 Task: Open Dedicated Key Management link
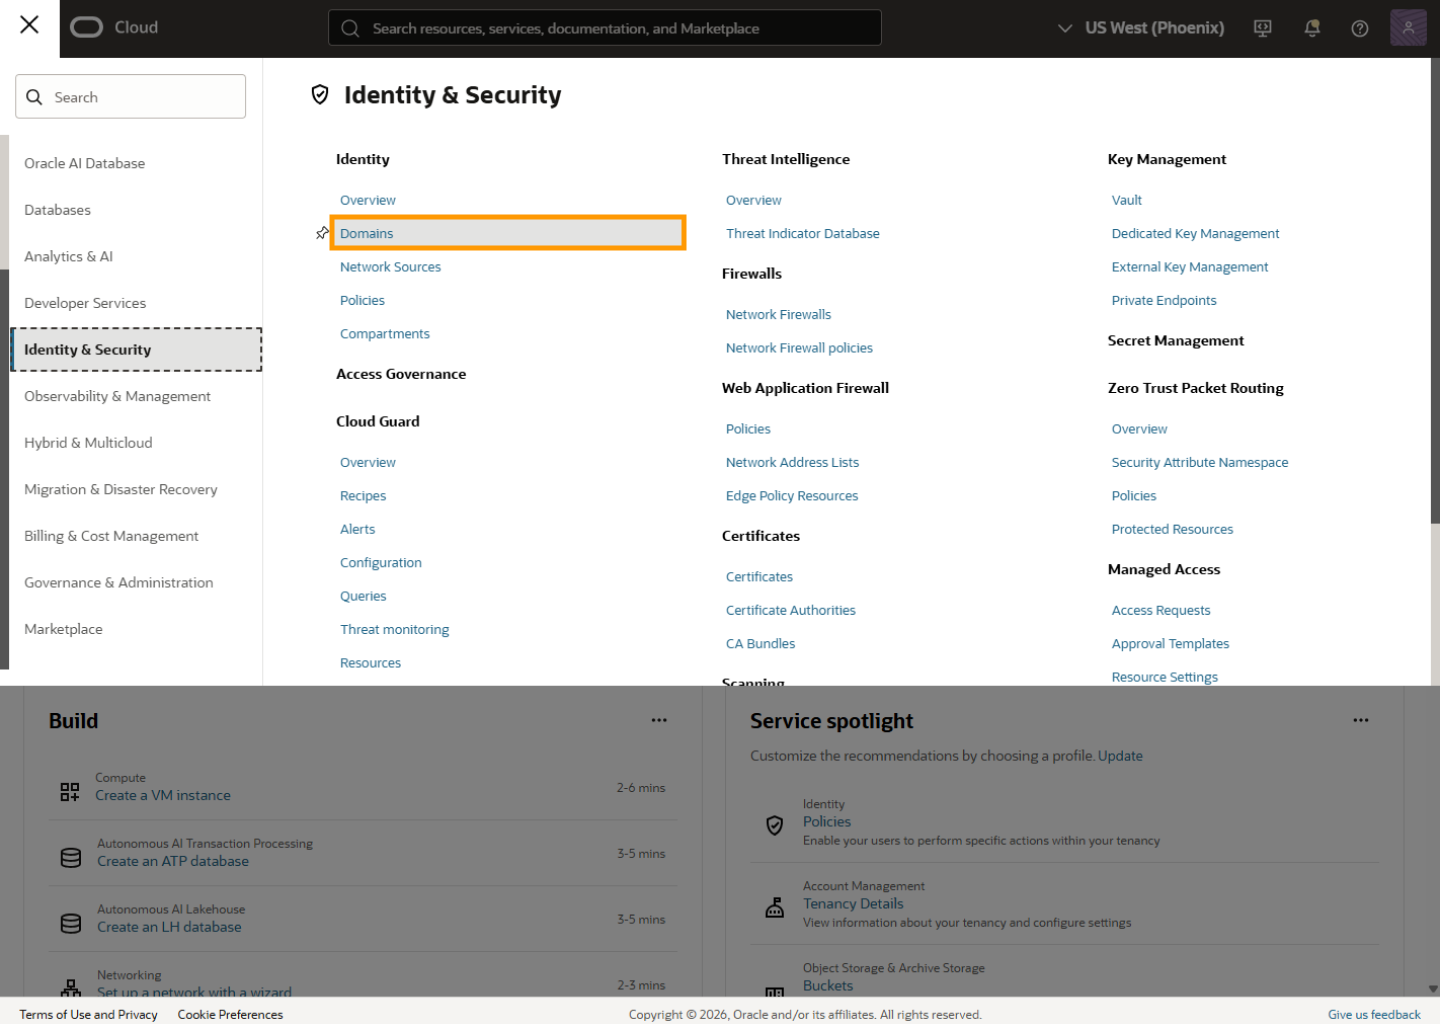click(1196, 233)
